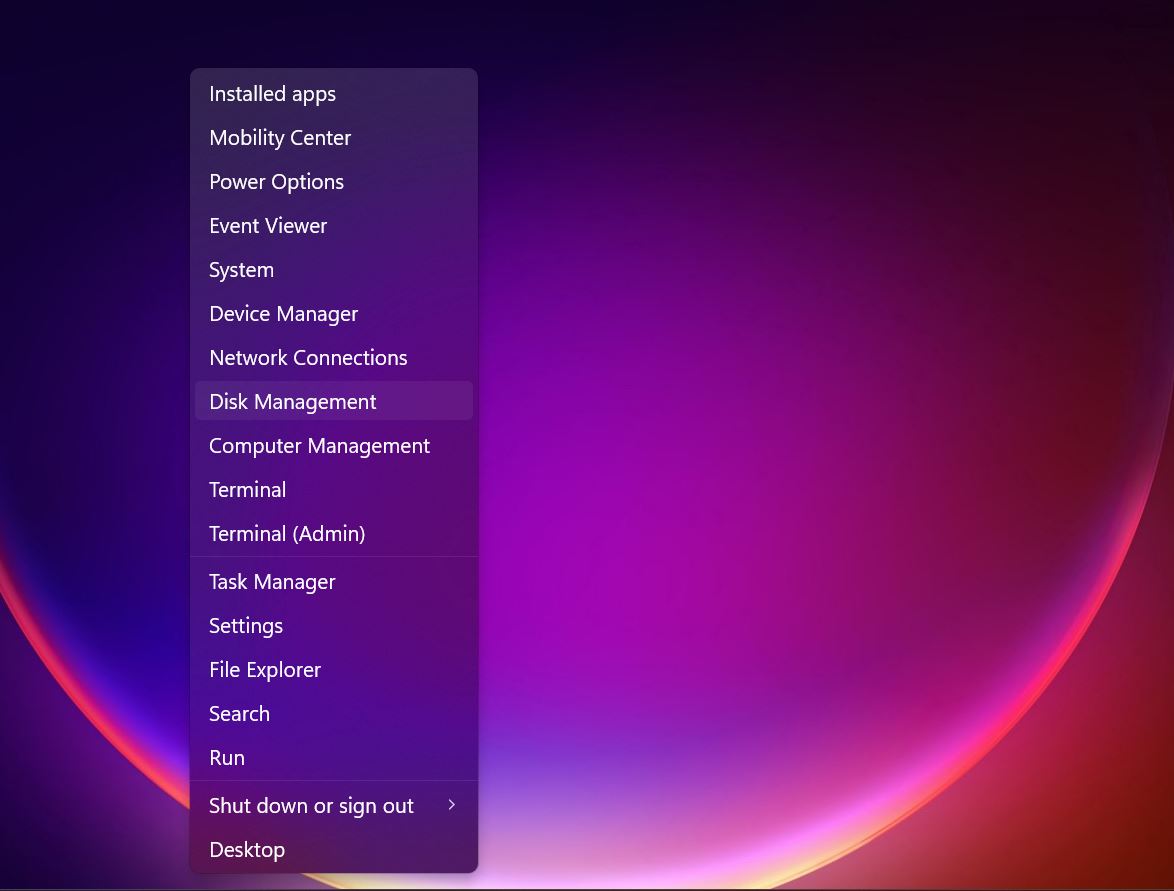Open Power Options
Image resolution: width=1174 pixels, height=891 pixels.
(x=333, y=182)
